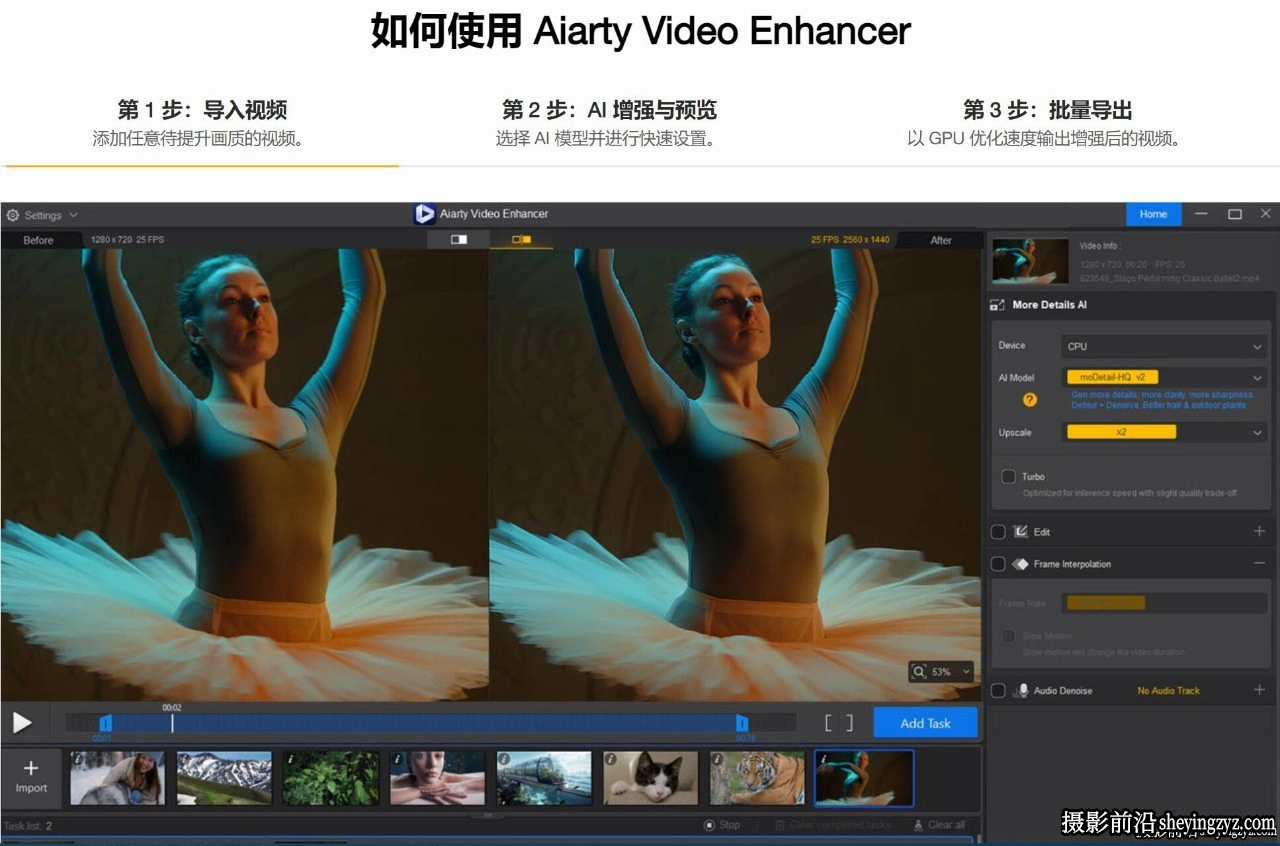Expand the Audio Denoise section plus
The width and height of the screenshot is (1280, 846).
[1259, 690]
